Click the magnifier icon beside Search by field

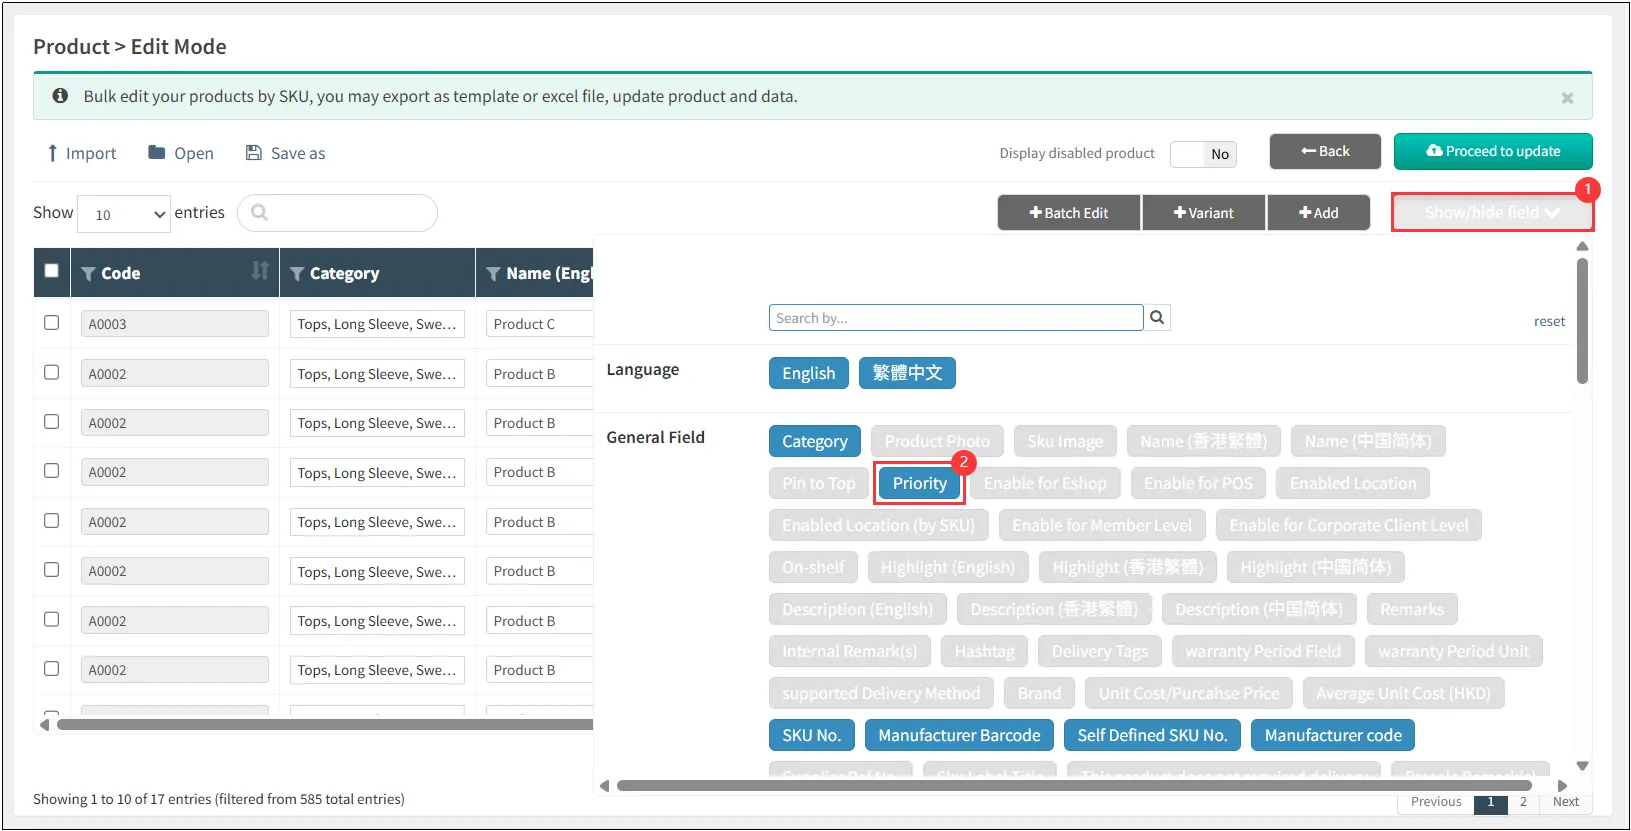pos(1157,318)
